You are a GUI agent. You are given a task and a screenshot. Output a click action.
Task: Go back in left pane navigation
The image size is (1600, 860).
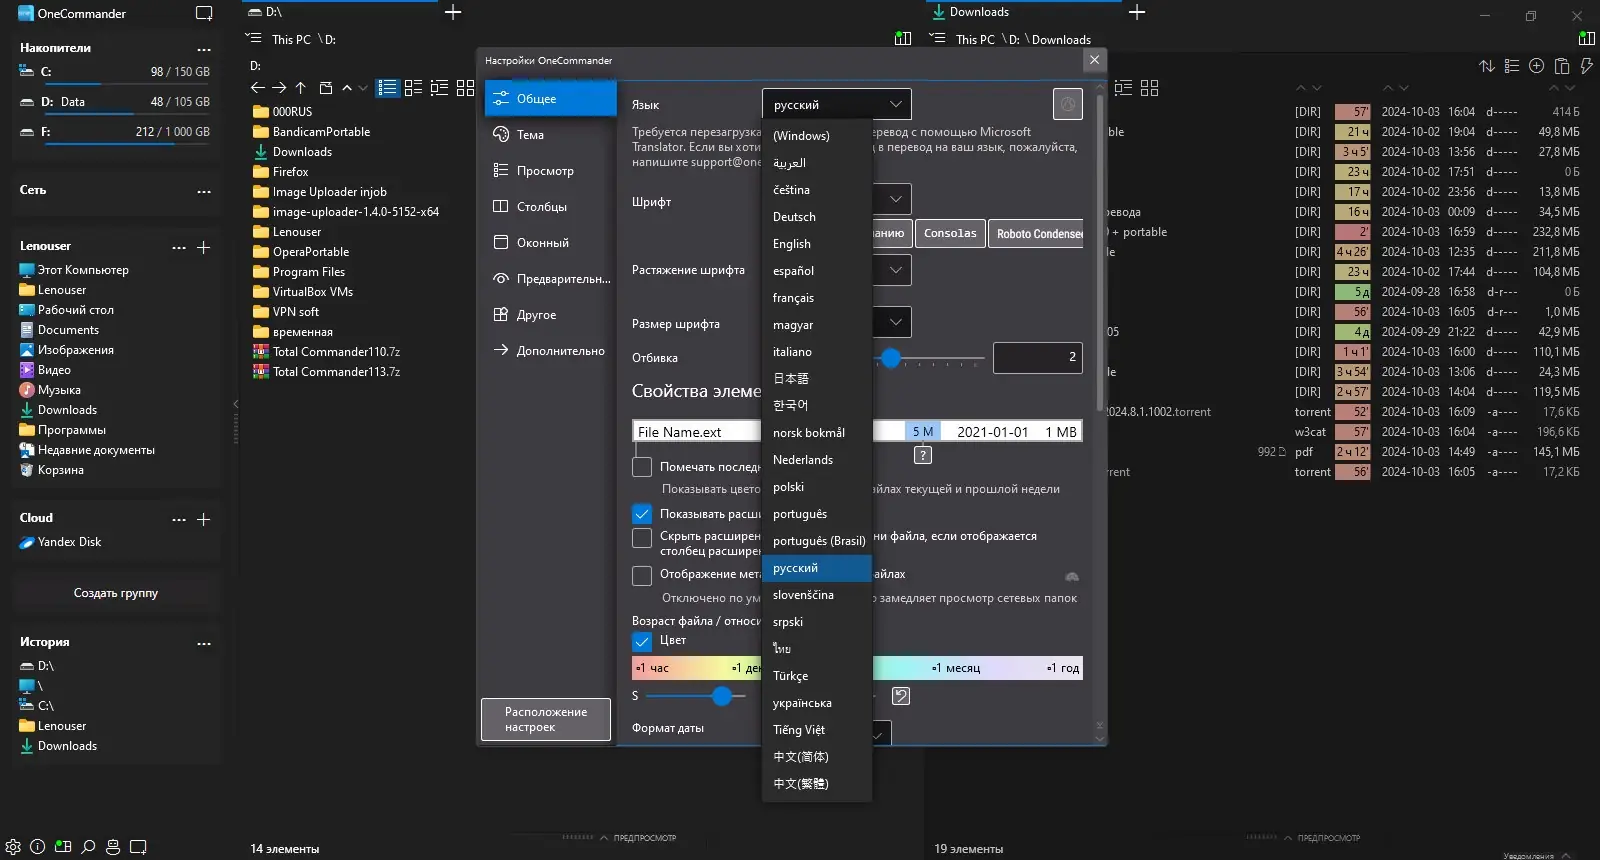[258, 88]
